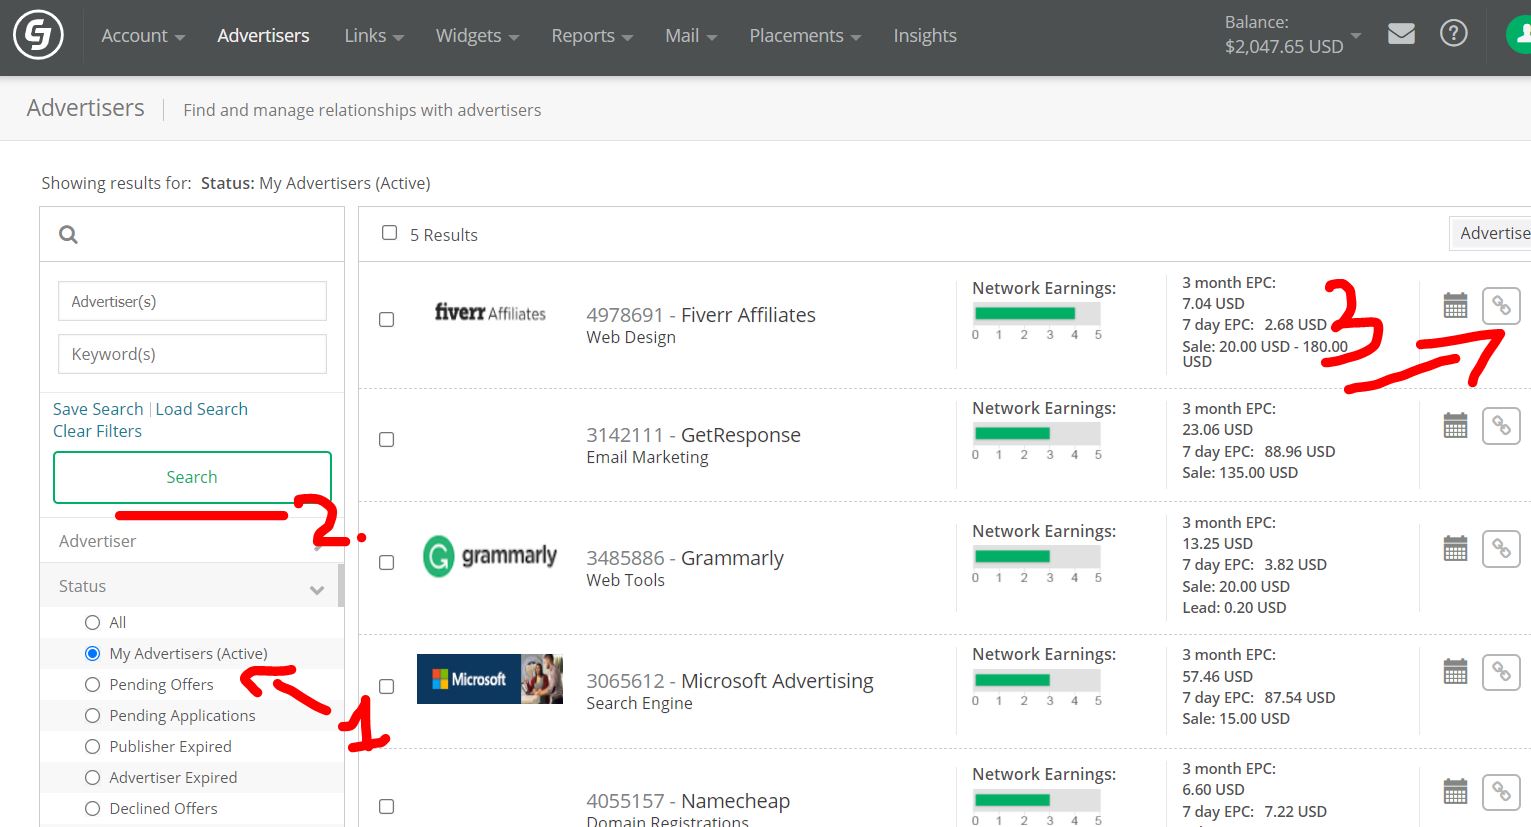Click the Clear Filters link

[97, 431]
